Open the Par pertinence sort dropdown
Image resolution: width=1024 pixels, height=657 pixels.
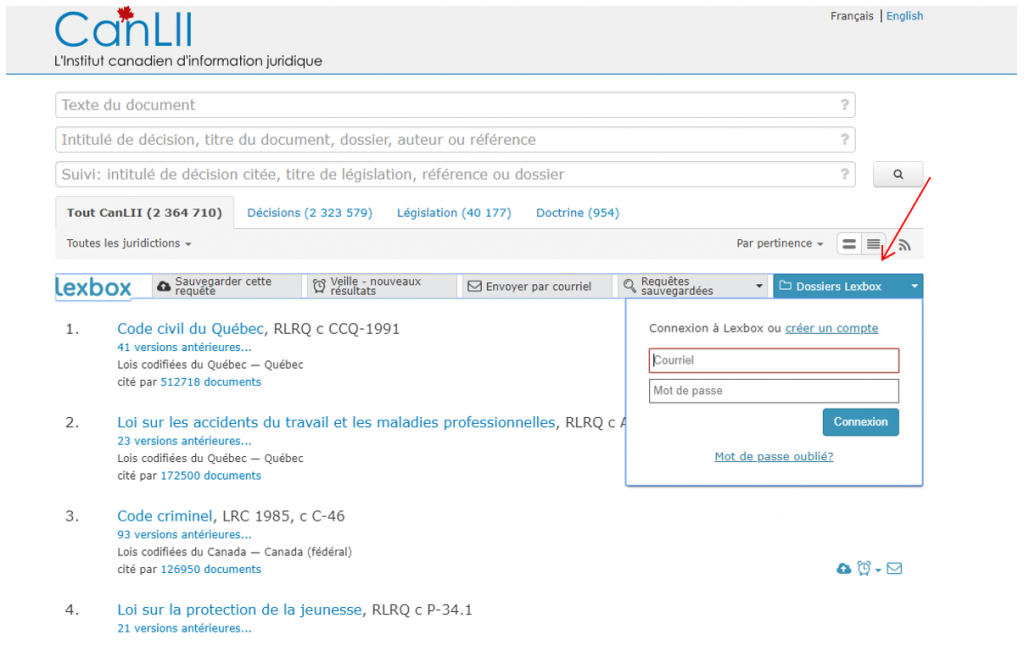[780, 244]
